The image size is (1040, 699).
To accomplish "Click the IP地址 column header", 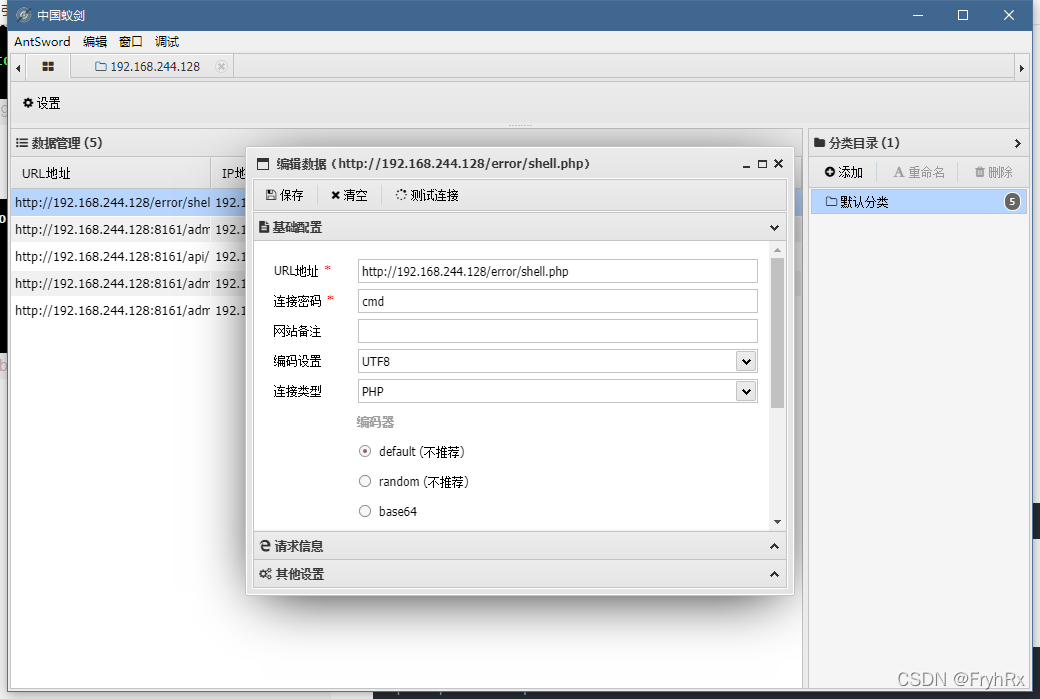I will tap(233, 173).
